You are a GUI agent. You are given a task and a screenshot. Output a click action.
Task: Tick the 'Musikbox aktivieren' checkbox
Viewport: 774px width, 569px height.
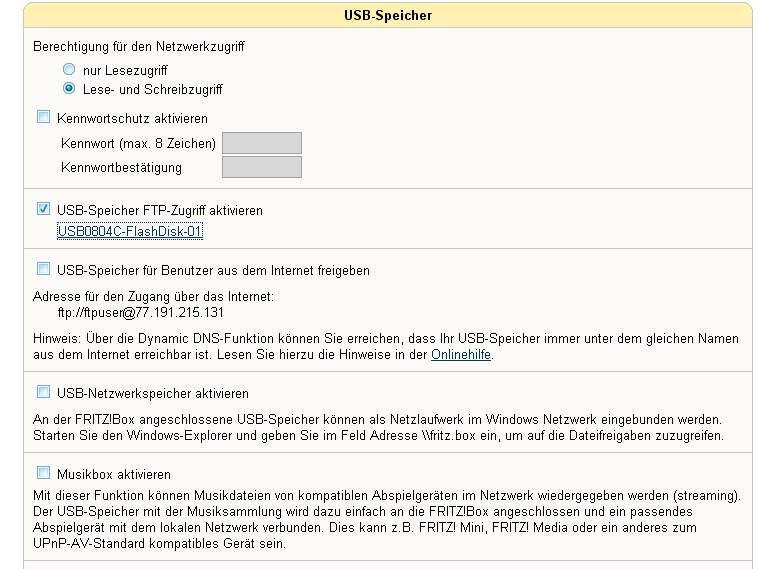coord(43,473)
